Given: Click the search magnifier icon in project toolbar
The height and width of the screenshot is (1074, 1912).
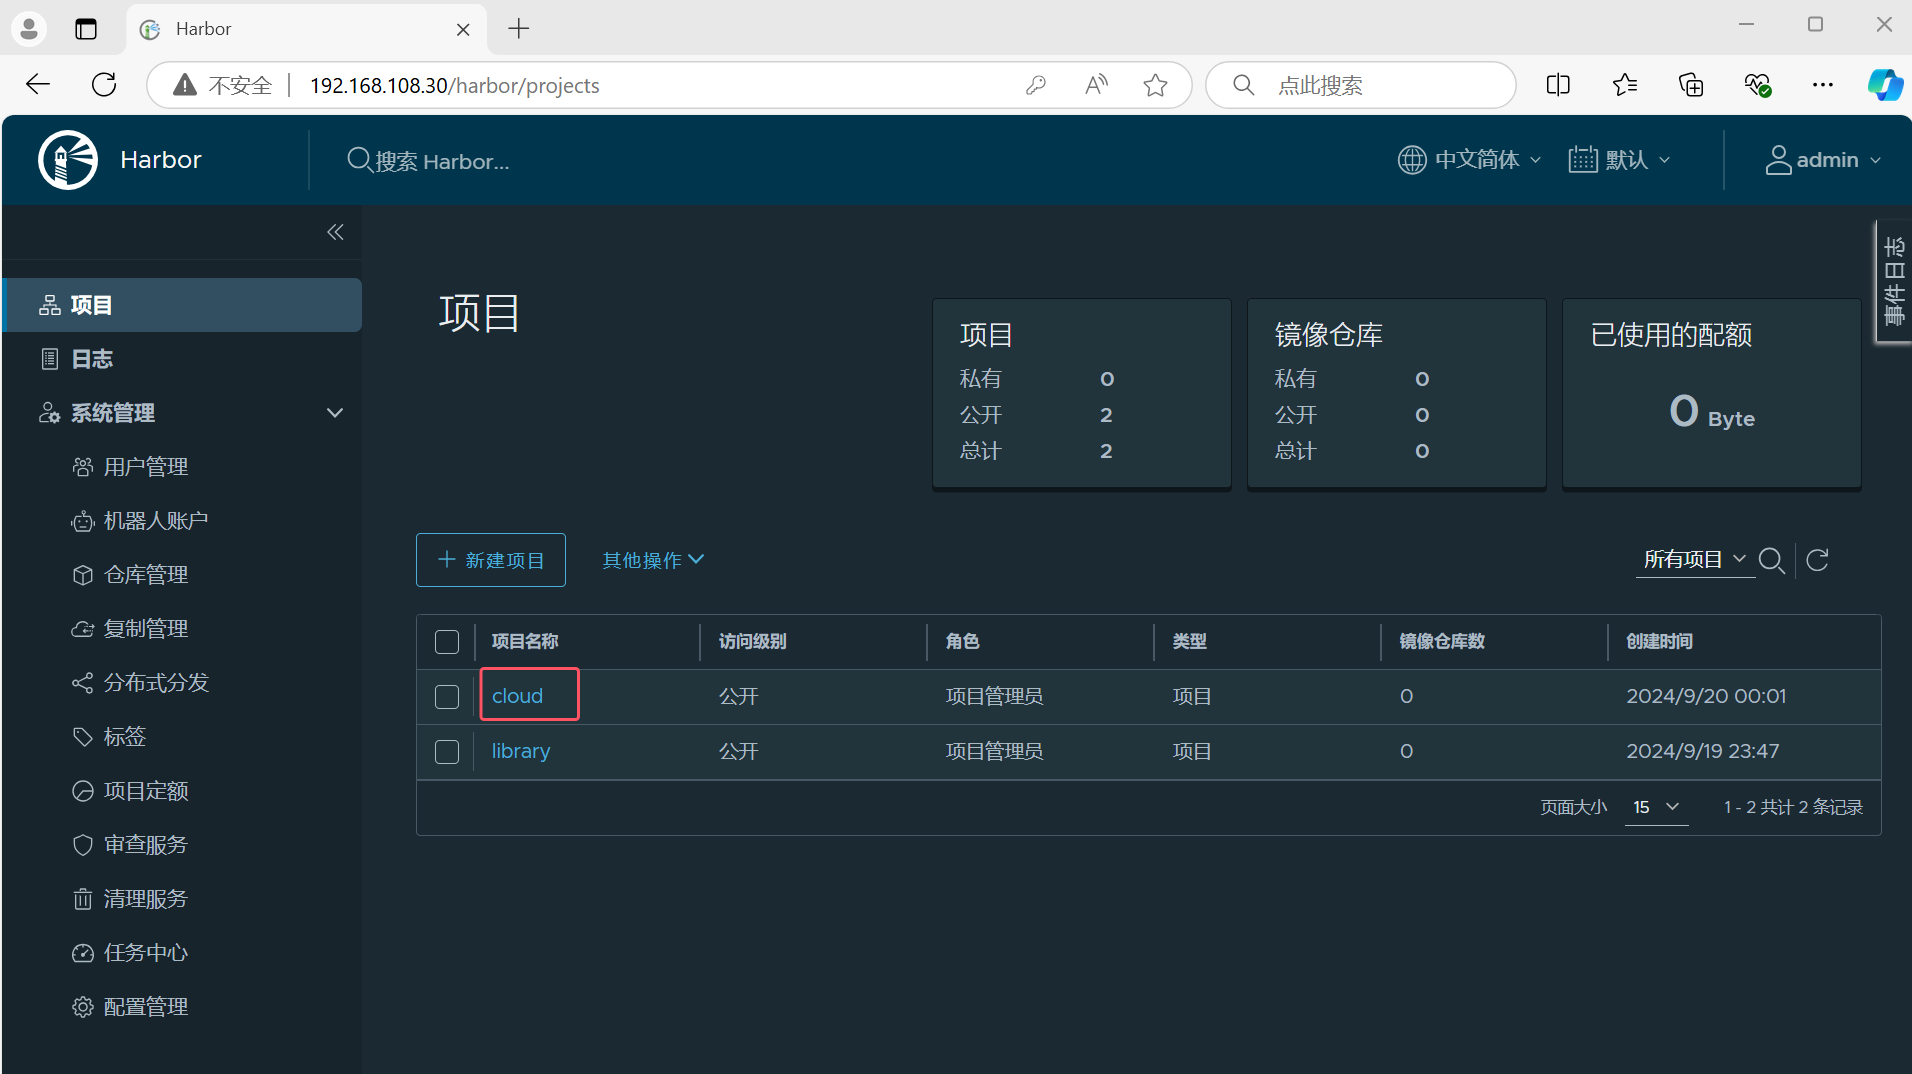Looking at the screenshot, I should 1771,560.
